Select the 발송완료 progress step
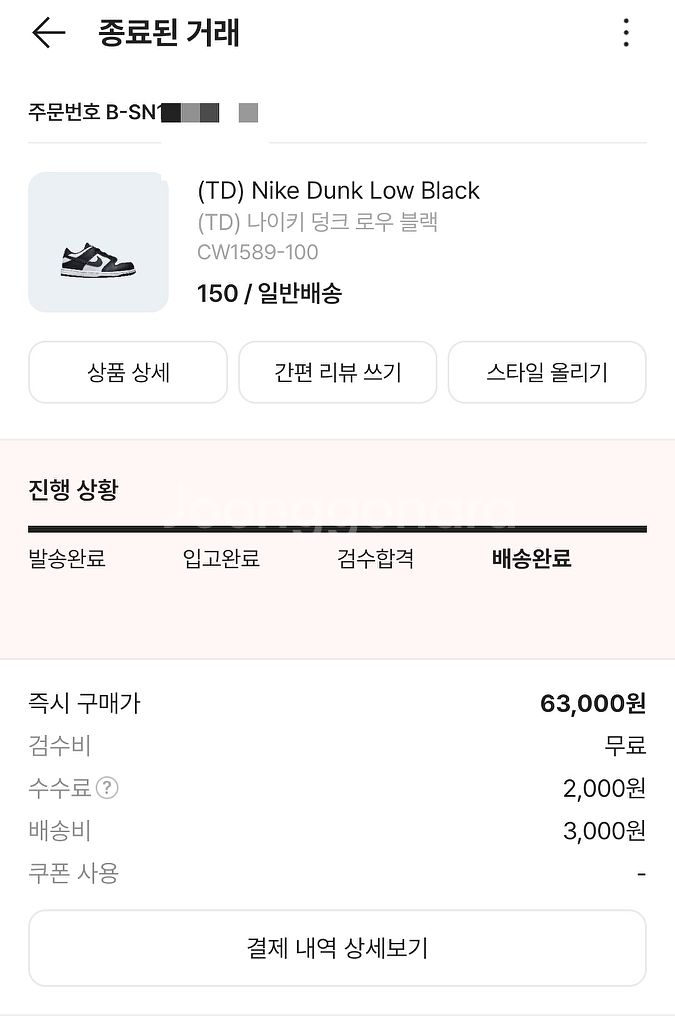675x1024 pixels. [67, 559]
